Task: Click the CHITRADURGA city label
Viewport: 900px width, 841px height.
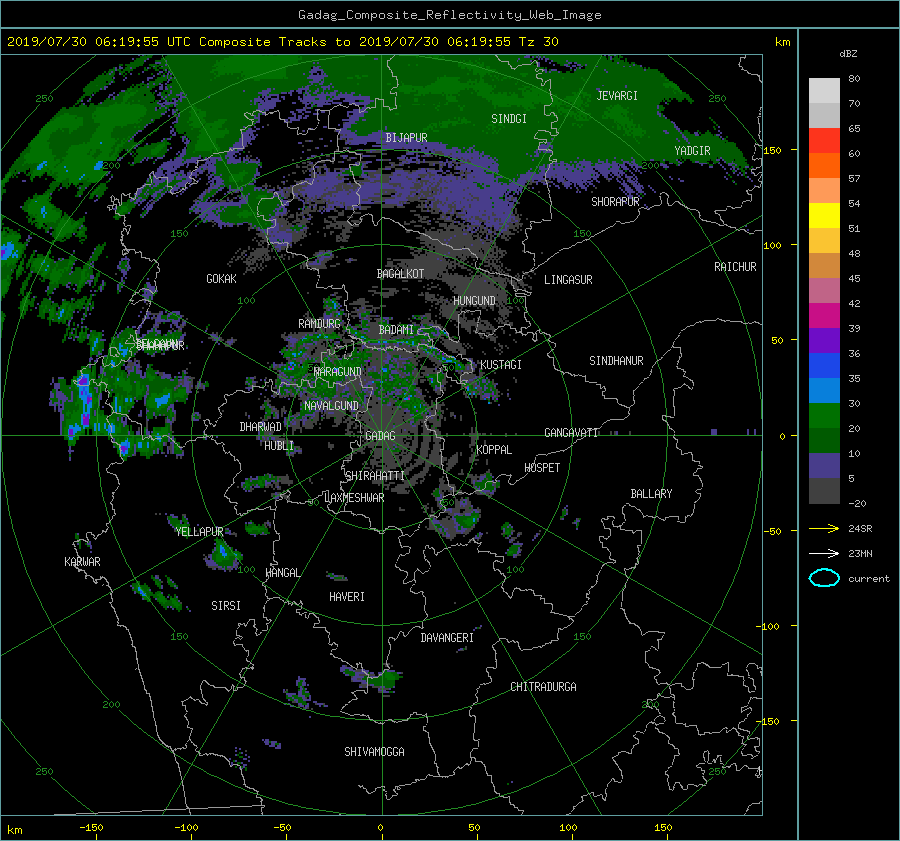Action: pos(544,687)
